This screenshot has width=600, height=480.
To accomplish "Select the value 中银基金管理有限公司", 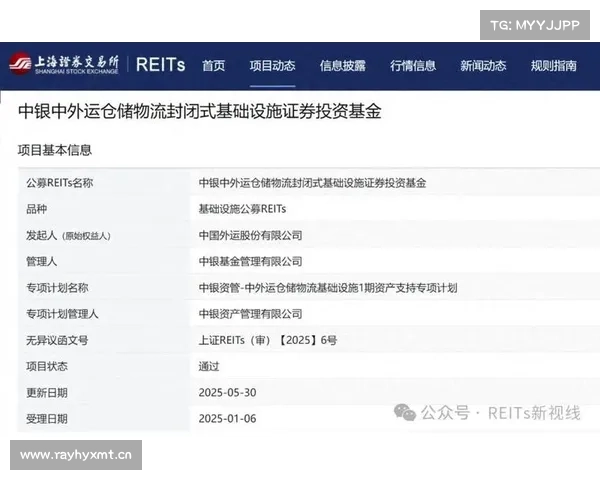I will [x=250, y=261].
